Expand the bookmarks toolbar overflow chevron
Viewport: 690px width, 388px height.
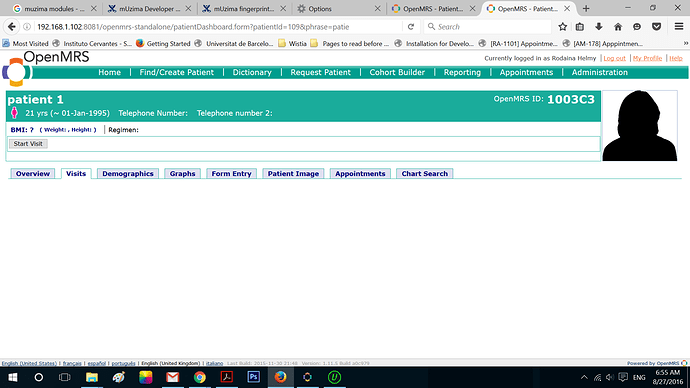[x=685, y=44]
